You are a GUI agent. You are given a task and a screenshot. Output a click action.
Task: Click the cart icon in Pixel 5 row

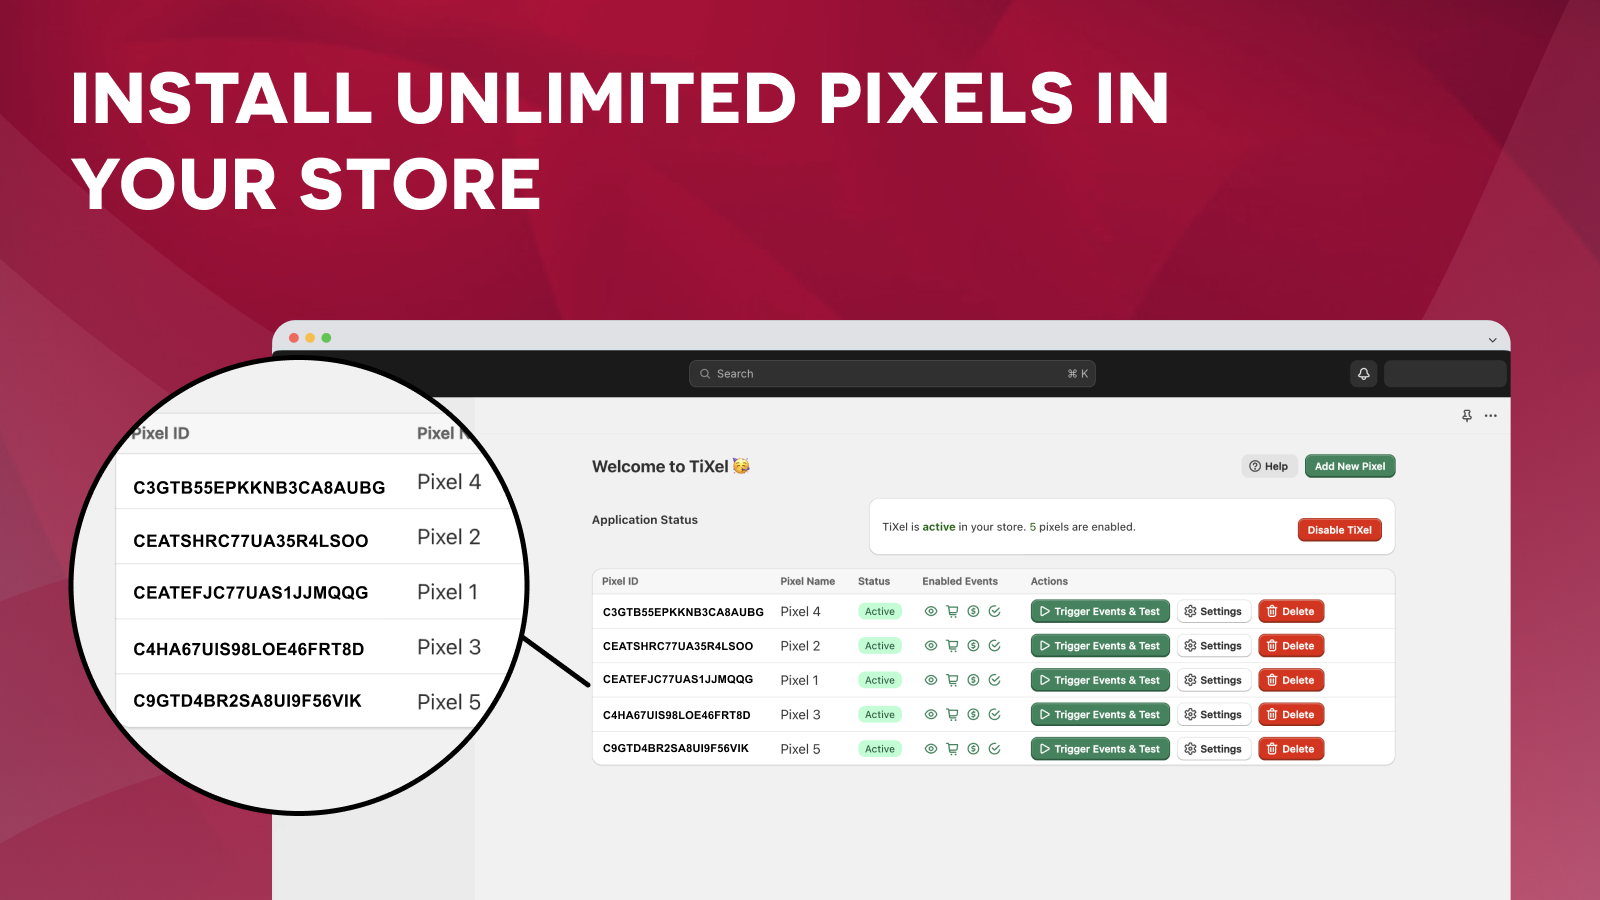952,748
